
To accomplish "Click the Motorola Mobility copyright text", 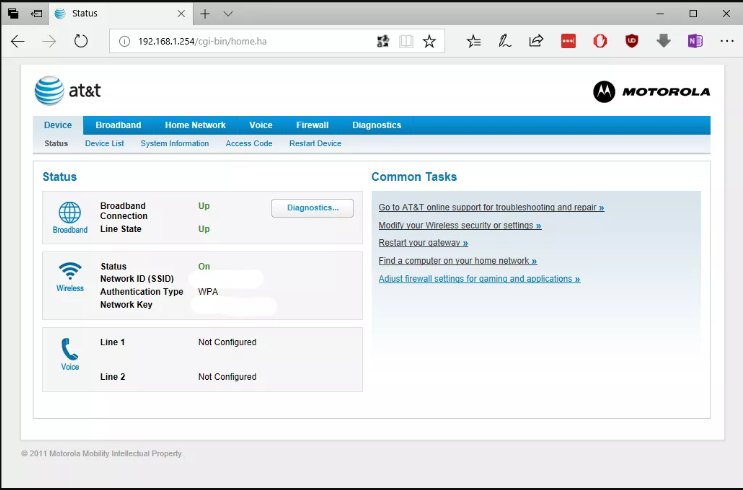I will tap(101, 454).
